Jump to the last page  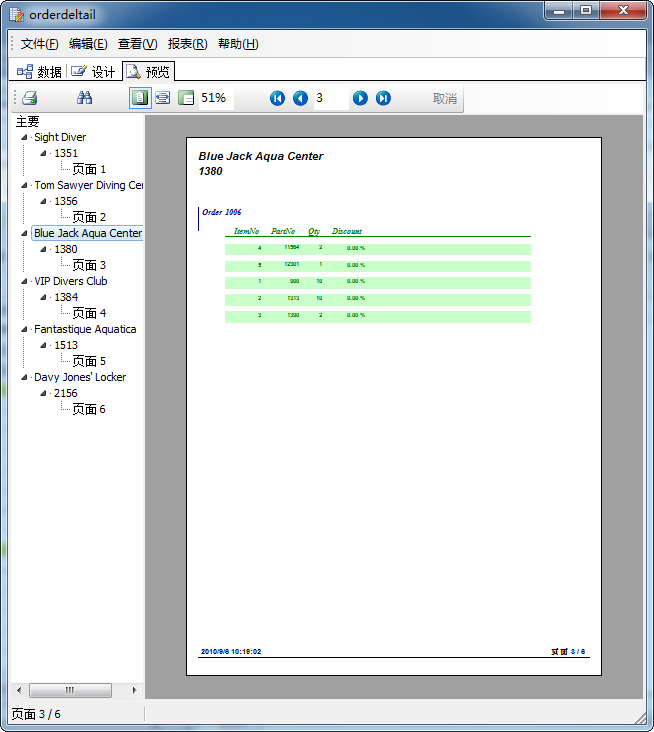click(x=383, y=98)
